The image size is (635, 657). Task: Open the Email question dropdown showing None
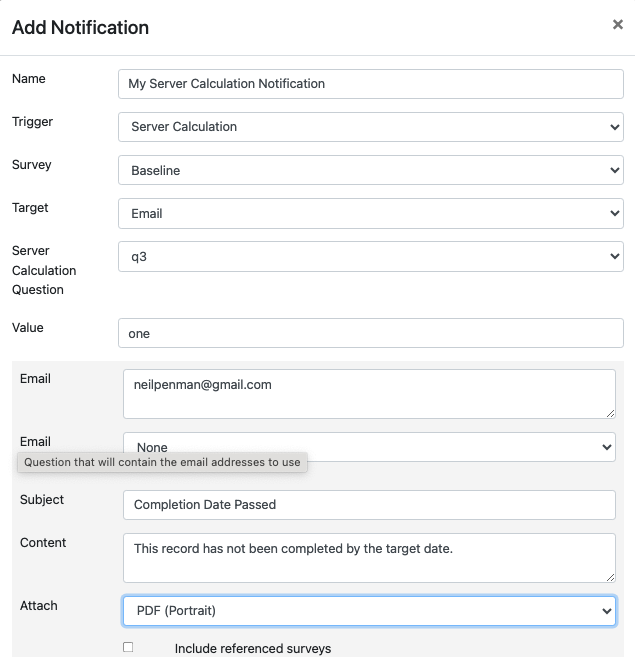pyautogui.click(x=369, y=447)
